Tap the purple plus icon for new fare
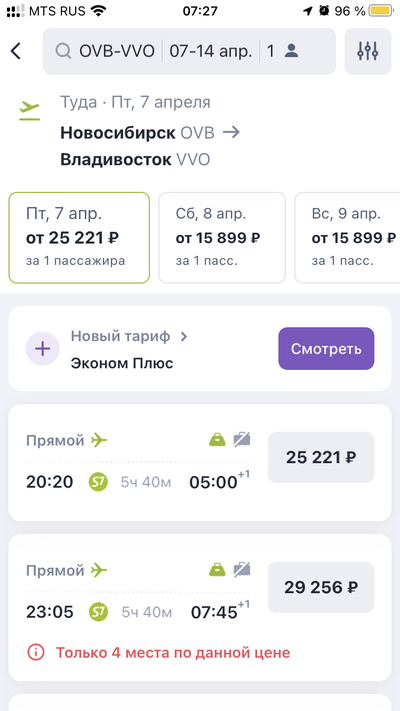400x711 pixels. coord(43,349)
